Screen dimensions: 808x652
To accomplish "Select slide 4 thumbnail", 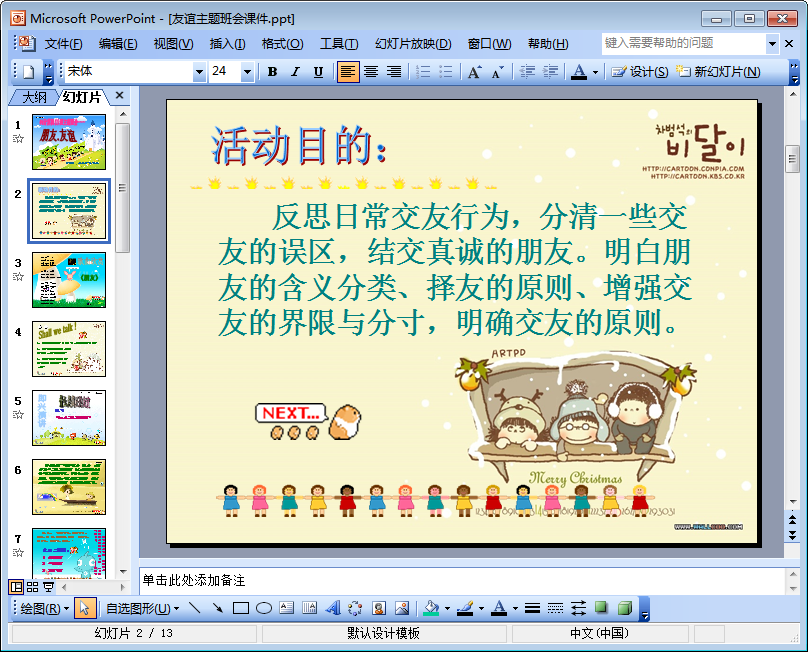I will (69, 349).
